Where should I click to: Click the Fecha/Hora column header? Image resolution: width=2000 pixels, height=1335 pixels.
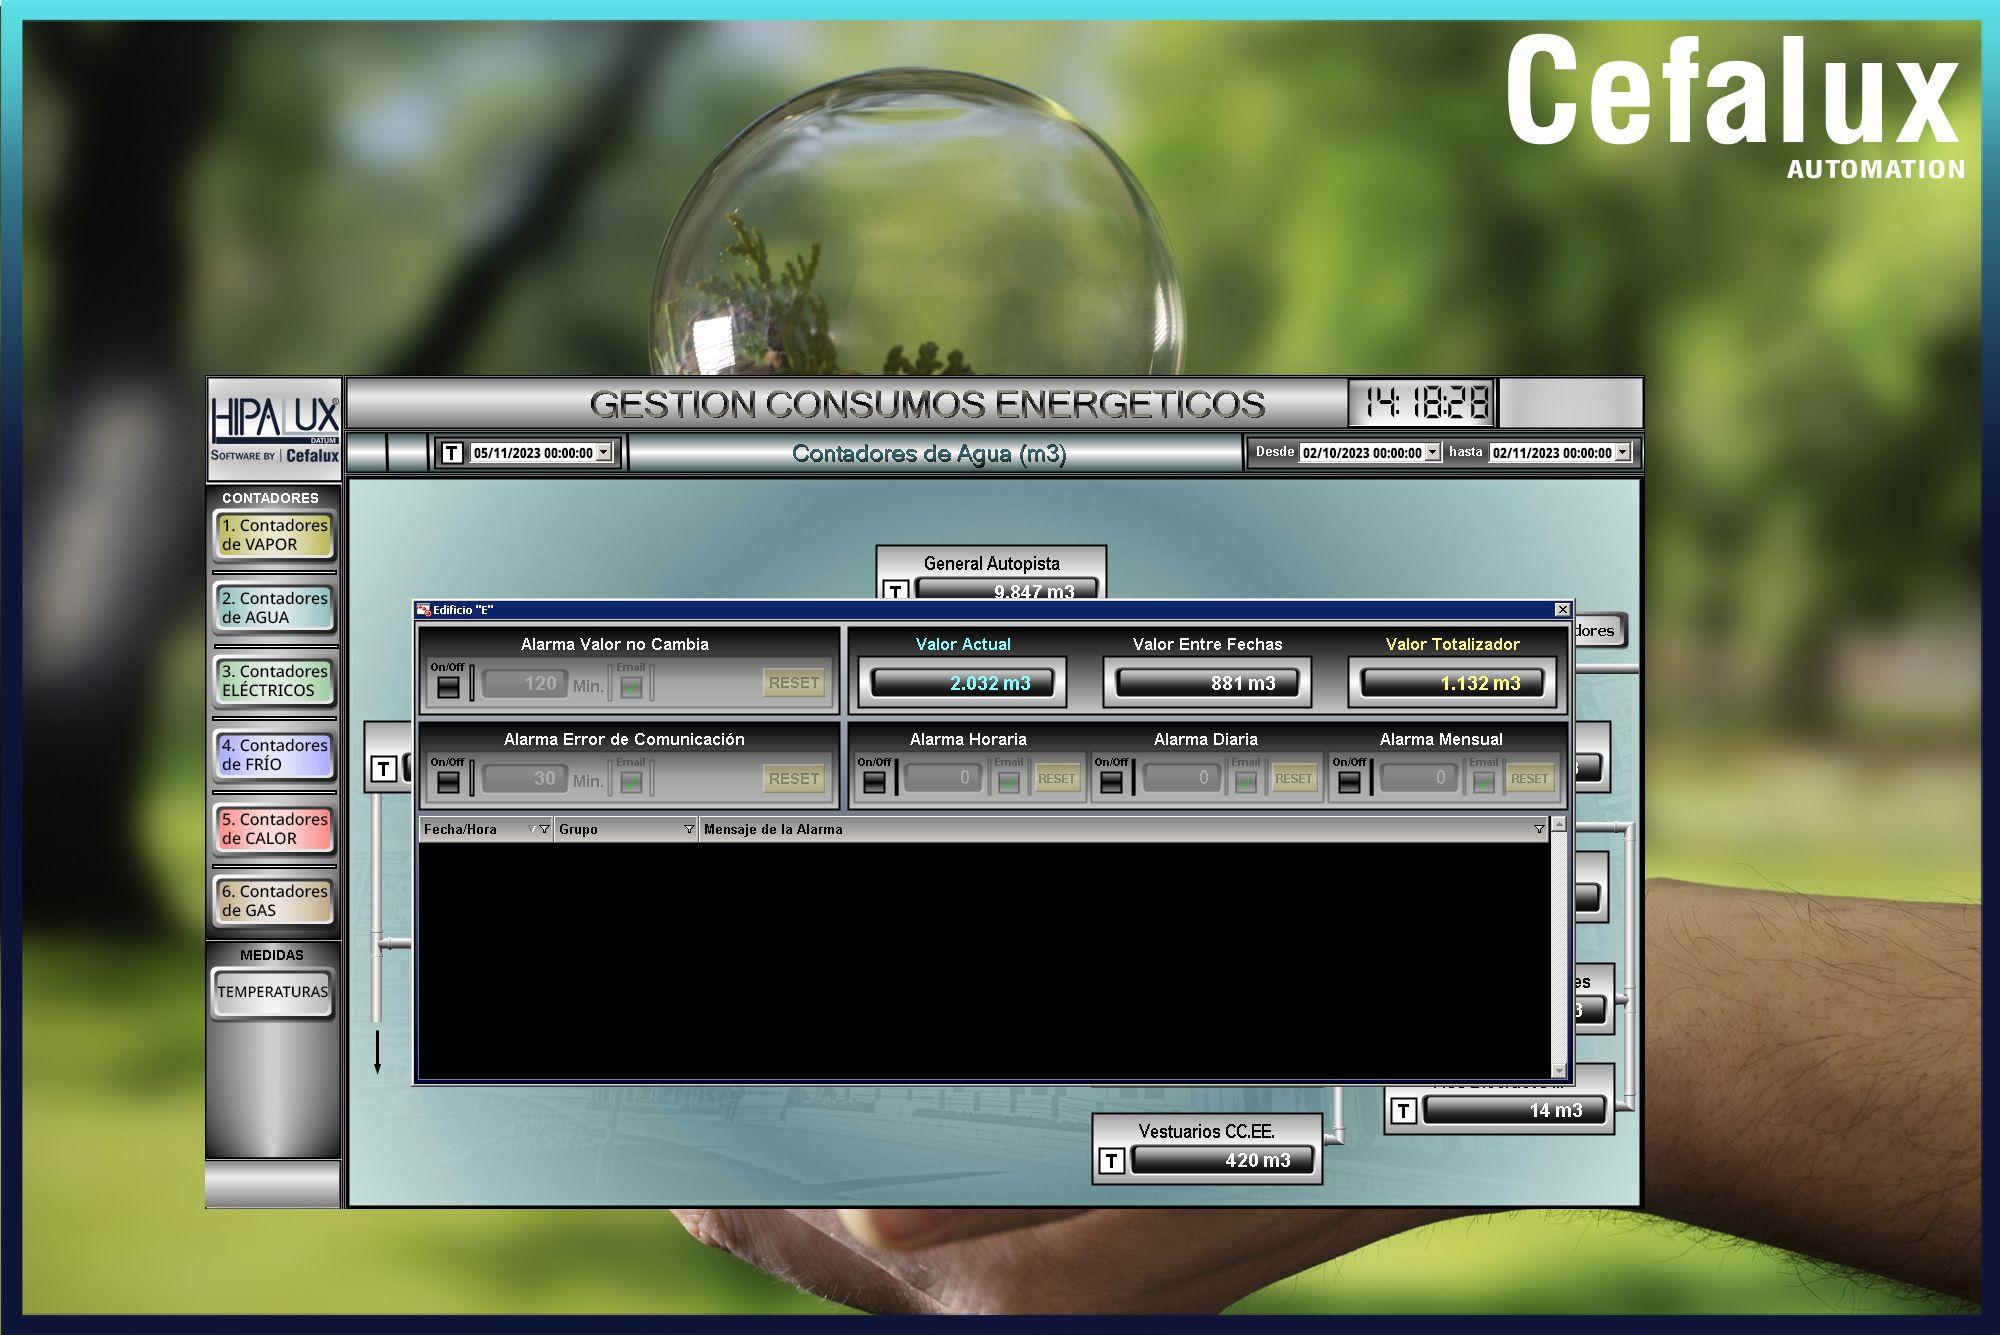coord(485,829)
